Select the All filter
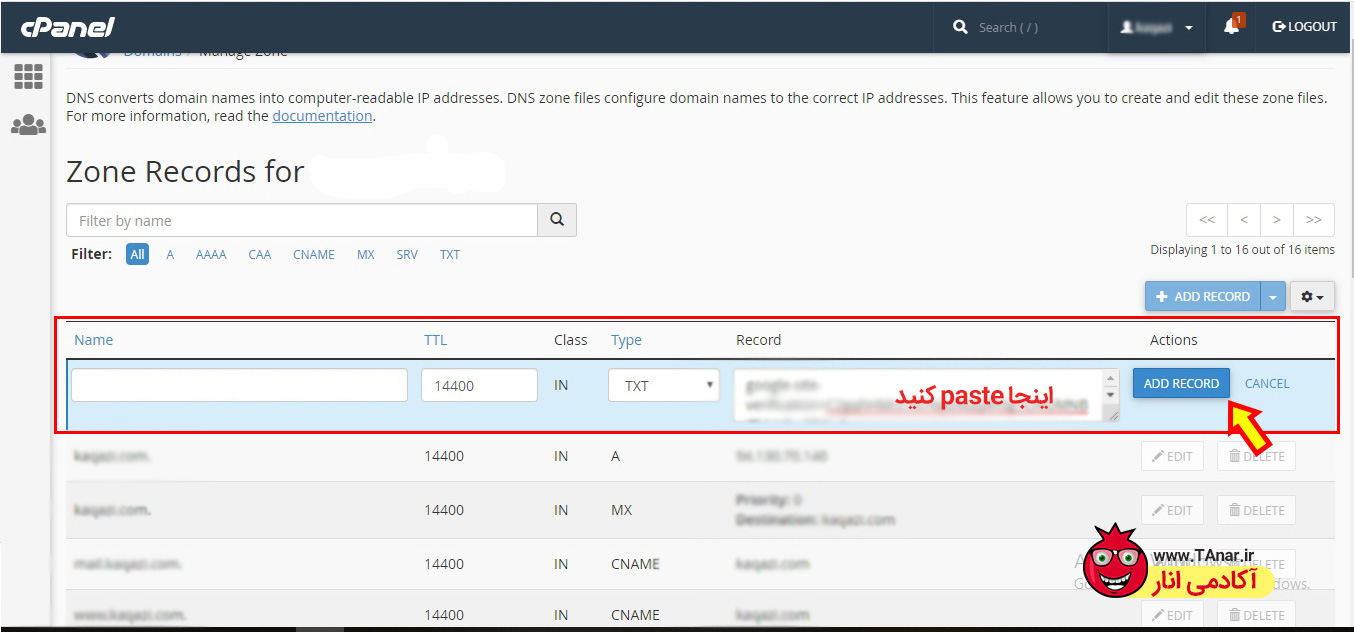The height and width of the screenshot is (632, 1354). coord(137,255)
